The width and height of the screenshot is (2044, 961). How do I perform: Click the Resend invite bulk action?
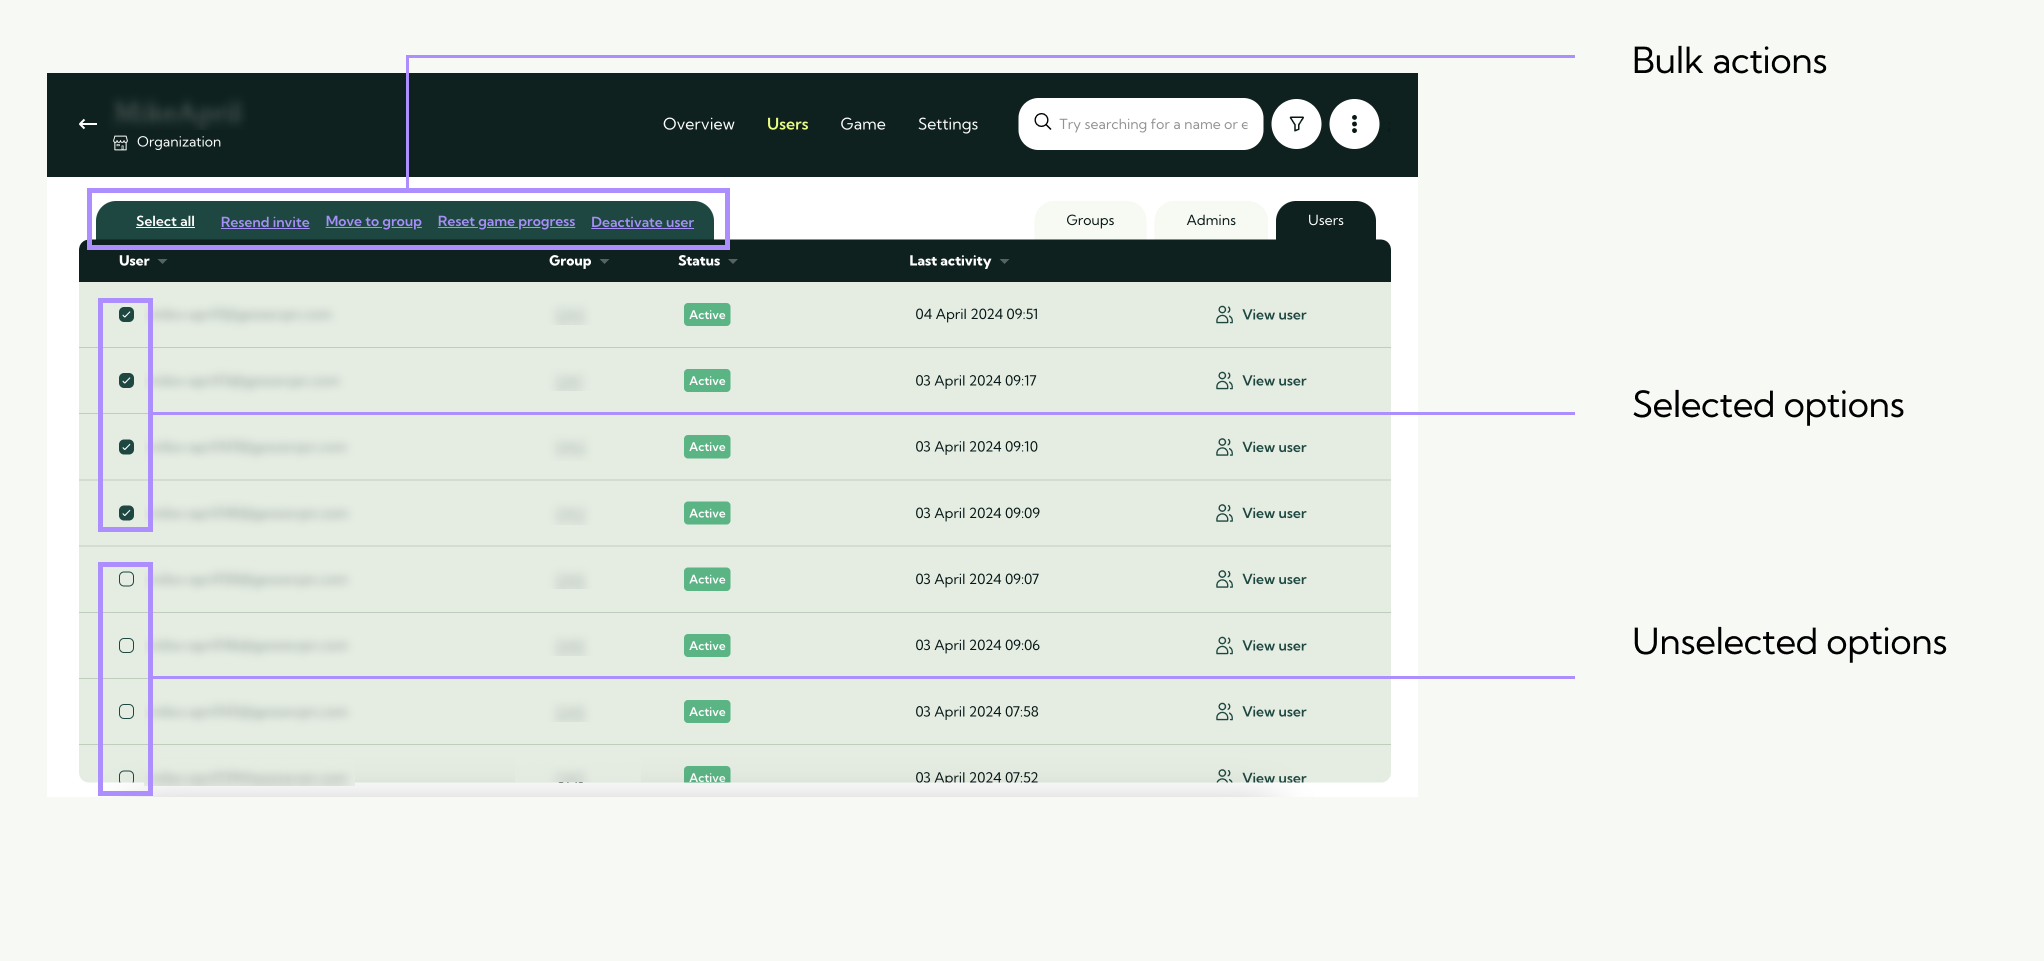(x=265, y=222)
